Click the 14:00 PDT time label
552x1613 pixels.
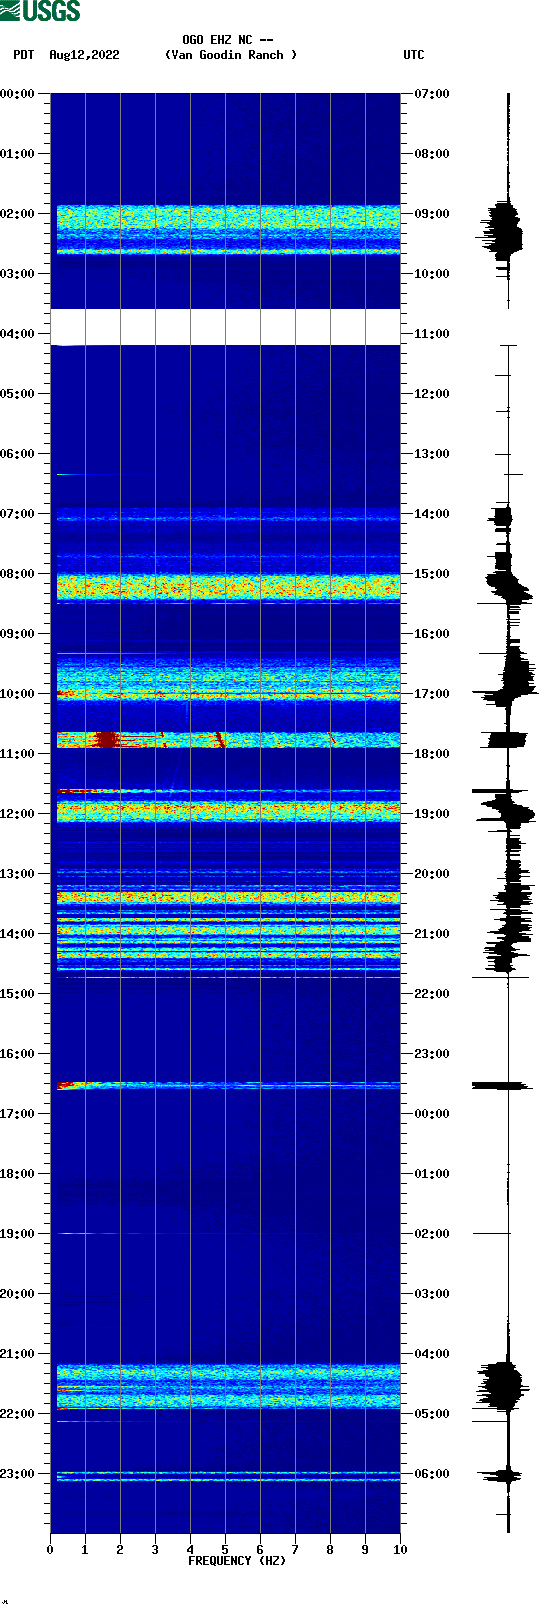click(x=18, y=934)
